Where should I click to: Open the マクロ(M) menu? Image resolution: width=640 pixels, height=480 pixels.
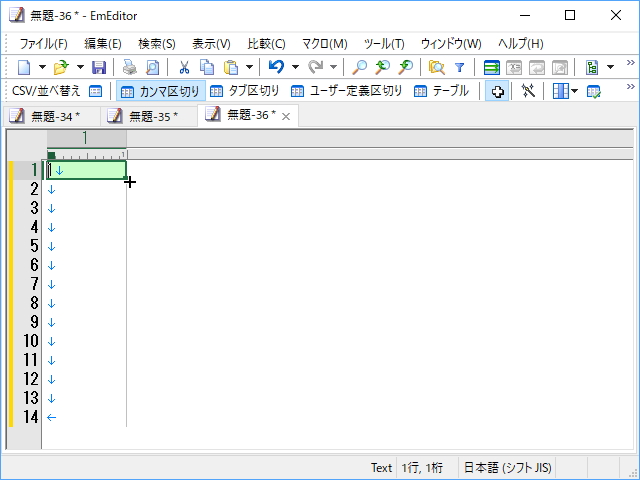click(324, 43)
